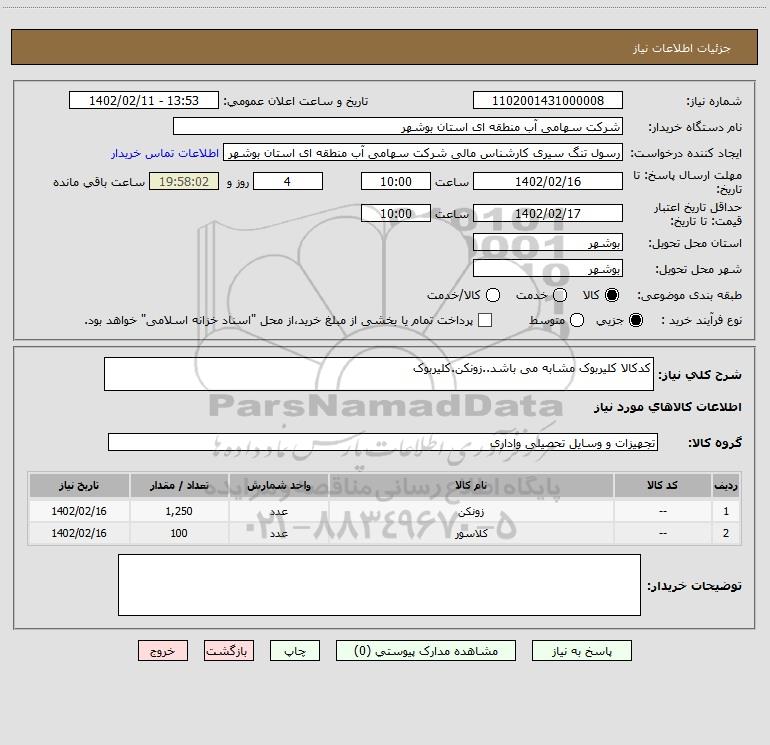Click the پاسخ به نیاز button
The width and height of the screenshot is (770, 745).
tap(581, 651)
